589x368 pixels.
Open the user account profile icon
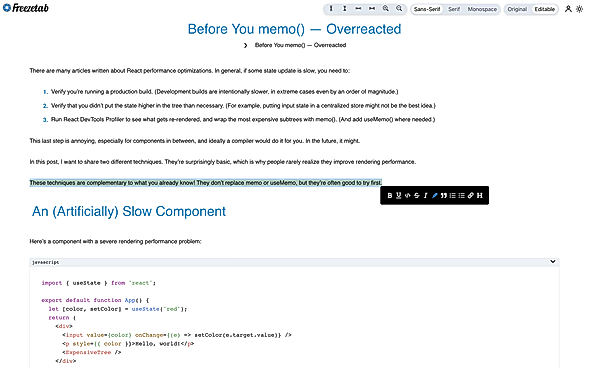tap(568, 9)
